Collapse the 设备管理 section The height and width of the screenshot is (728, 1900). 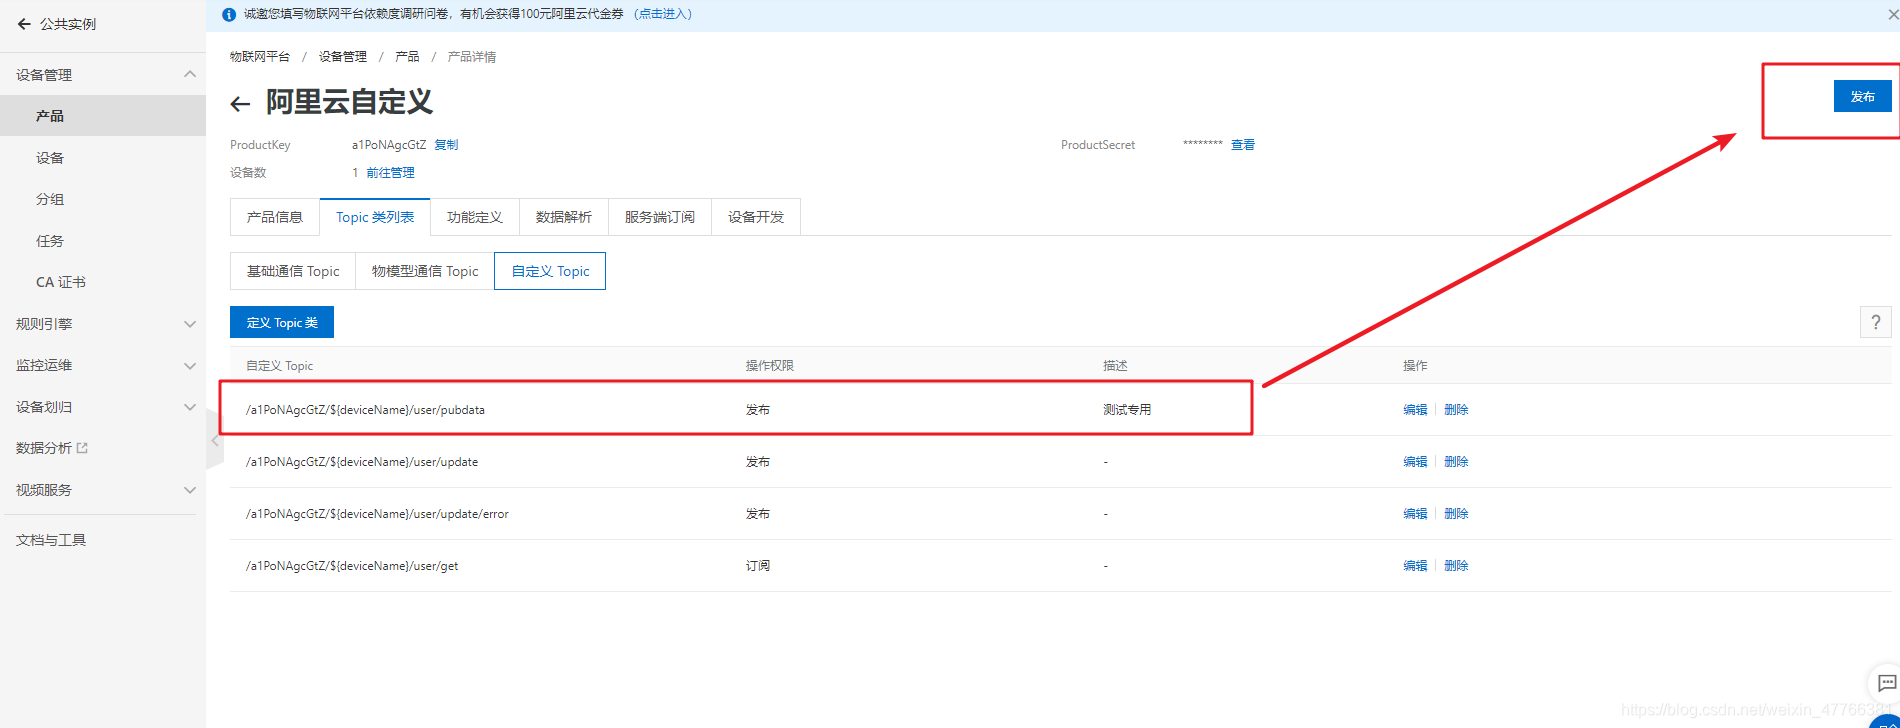coord(190,75)
